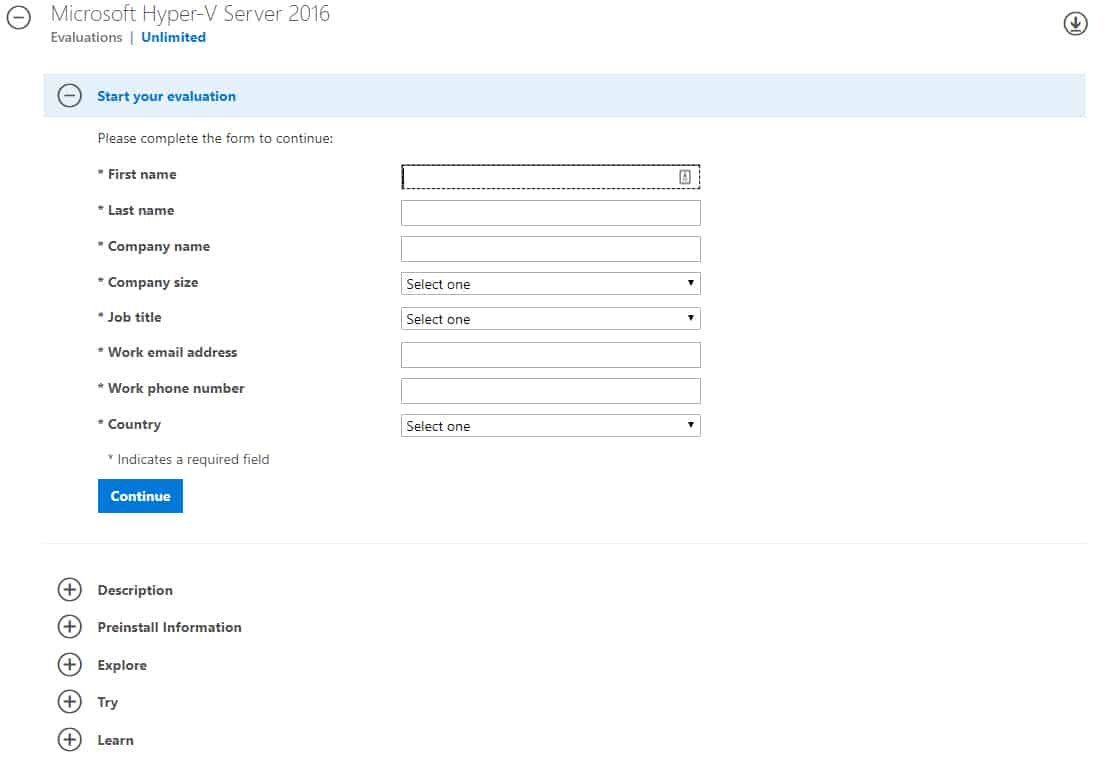Click the Start your evaluation heading
Image resolution: width=1106 pixels, height=780 pixels.
(166, 96)
